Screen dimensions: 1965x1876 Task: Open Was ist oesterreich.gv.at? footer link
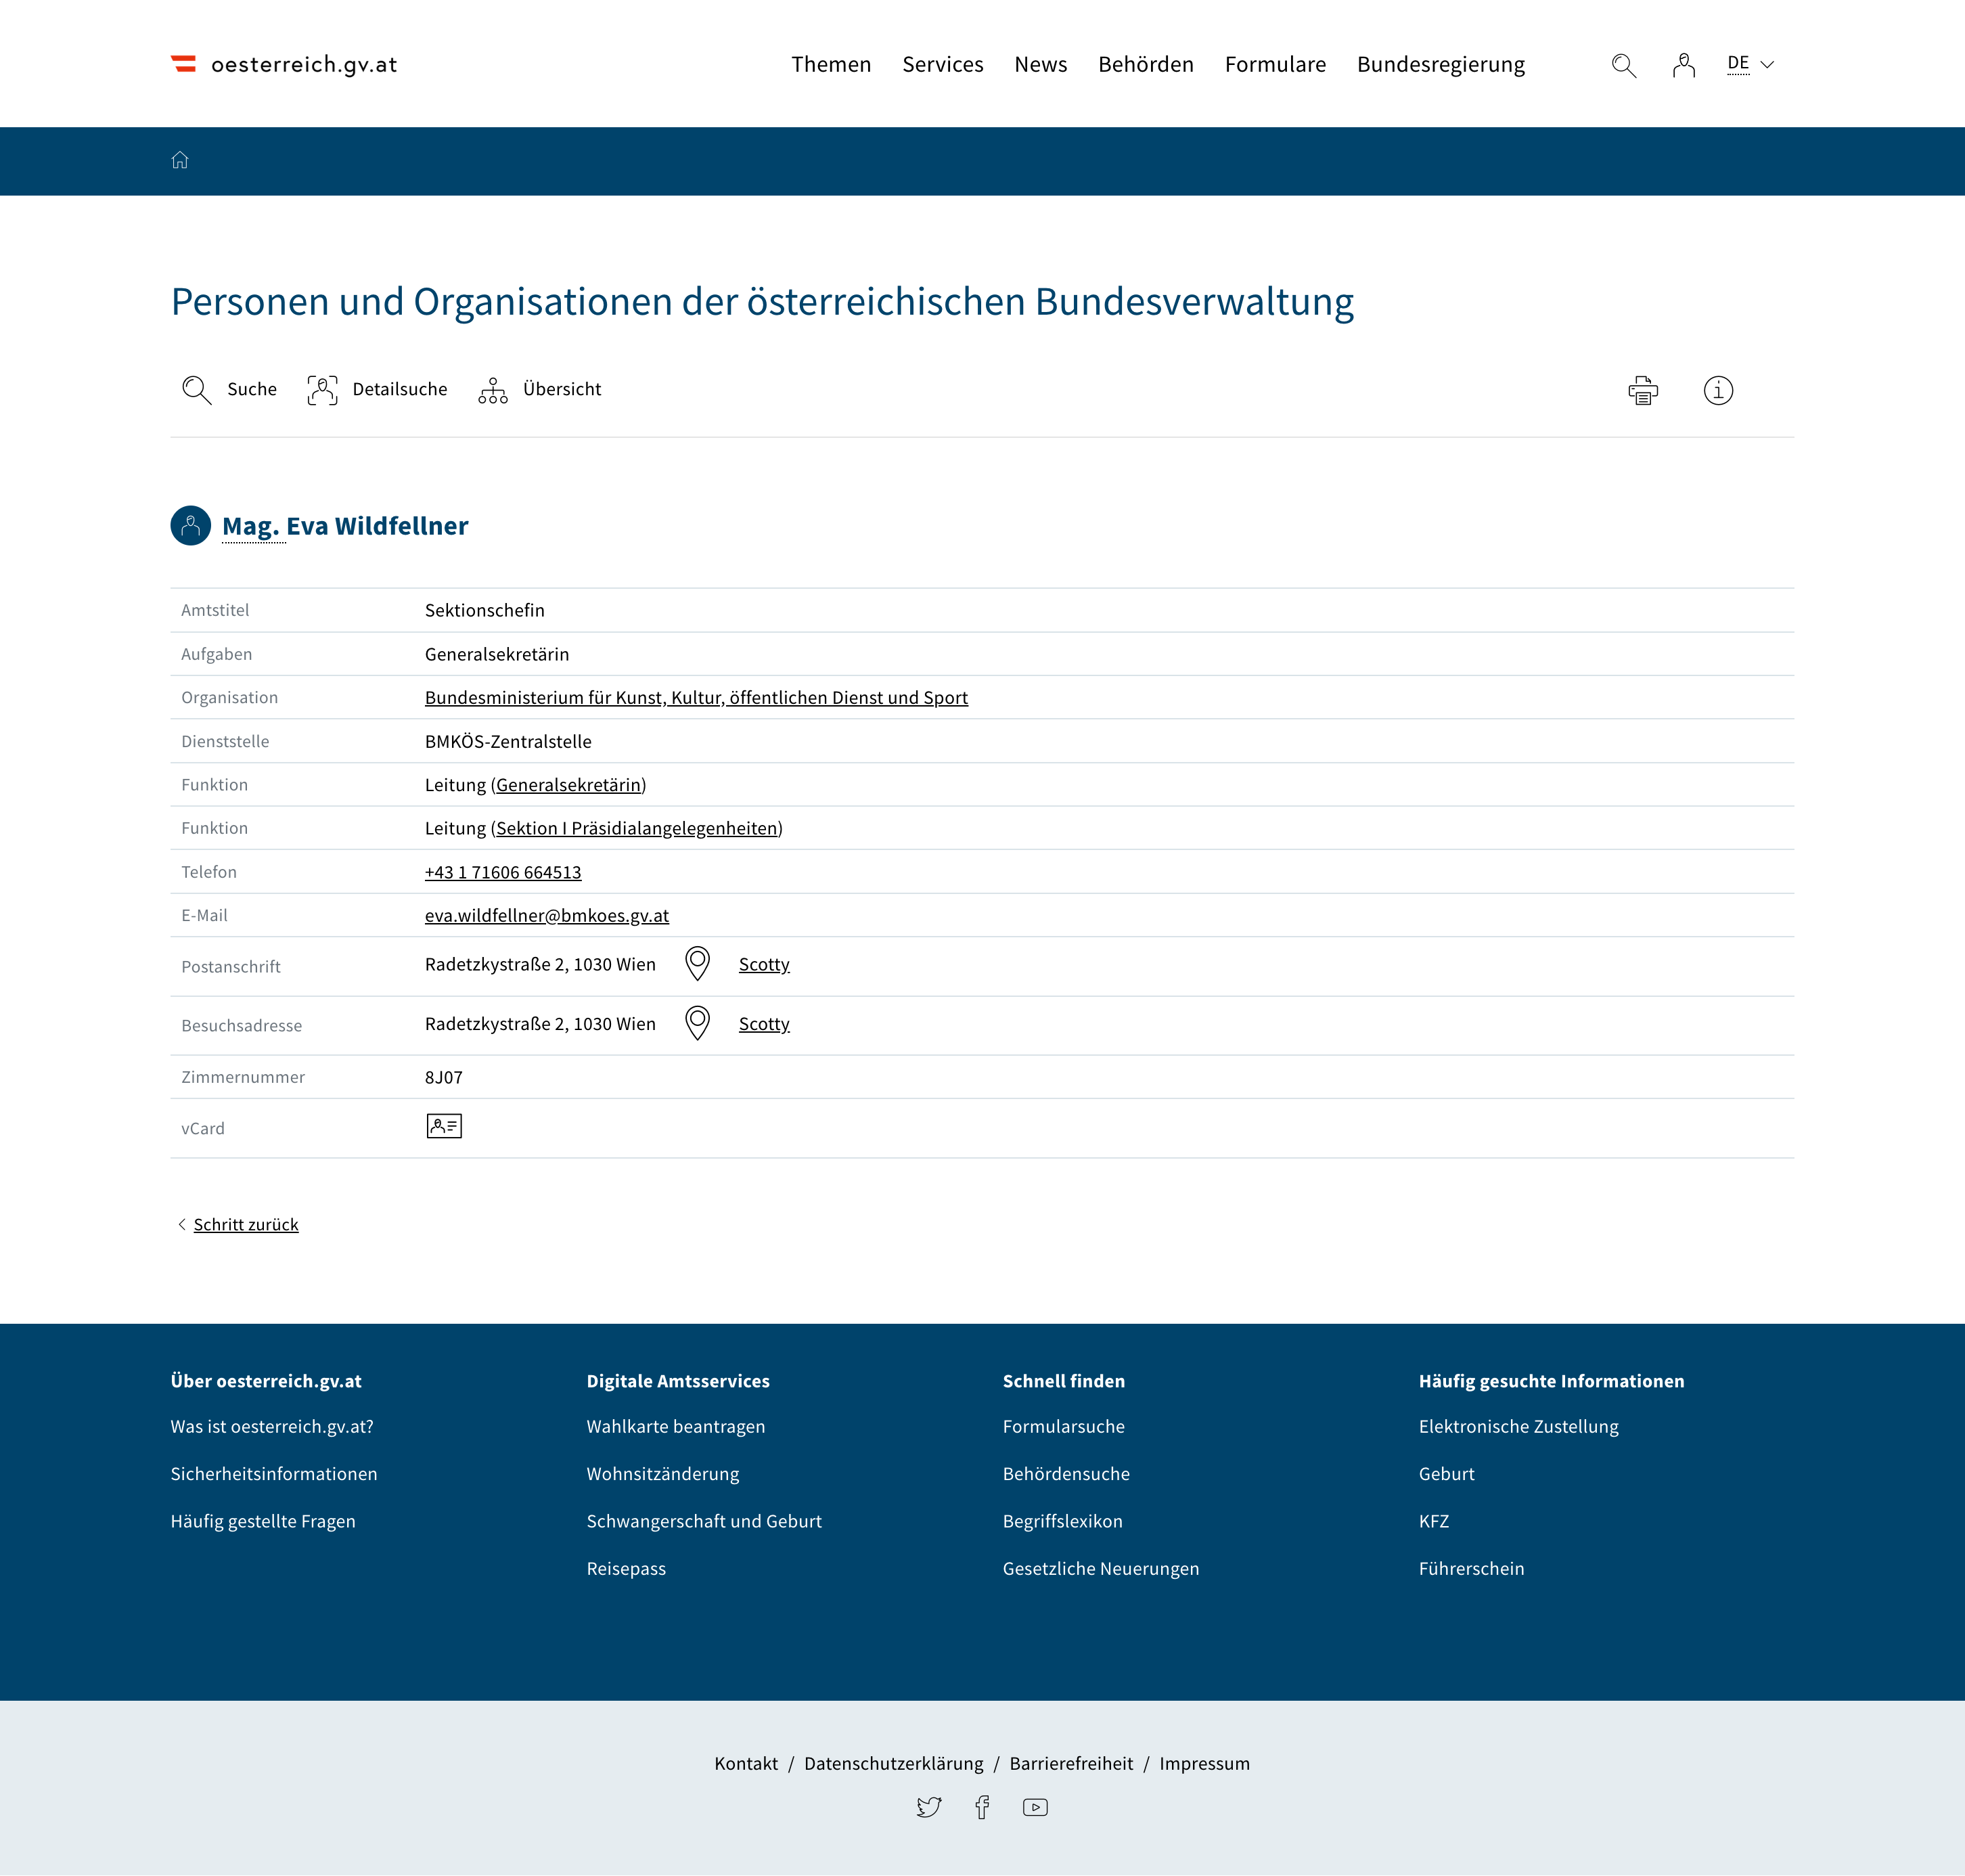coord(272,1426)
